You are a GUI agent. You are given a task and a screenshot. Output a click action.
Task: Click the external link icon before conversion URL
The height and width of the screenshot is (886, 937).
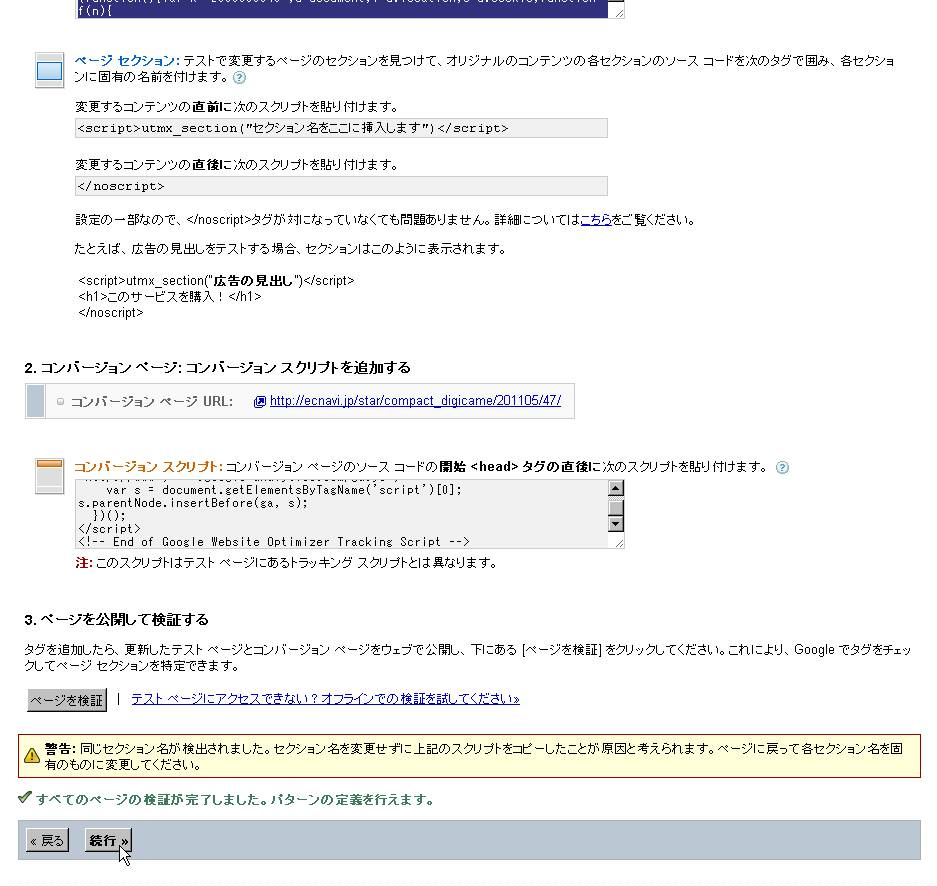click(x=259, y=401)
